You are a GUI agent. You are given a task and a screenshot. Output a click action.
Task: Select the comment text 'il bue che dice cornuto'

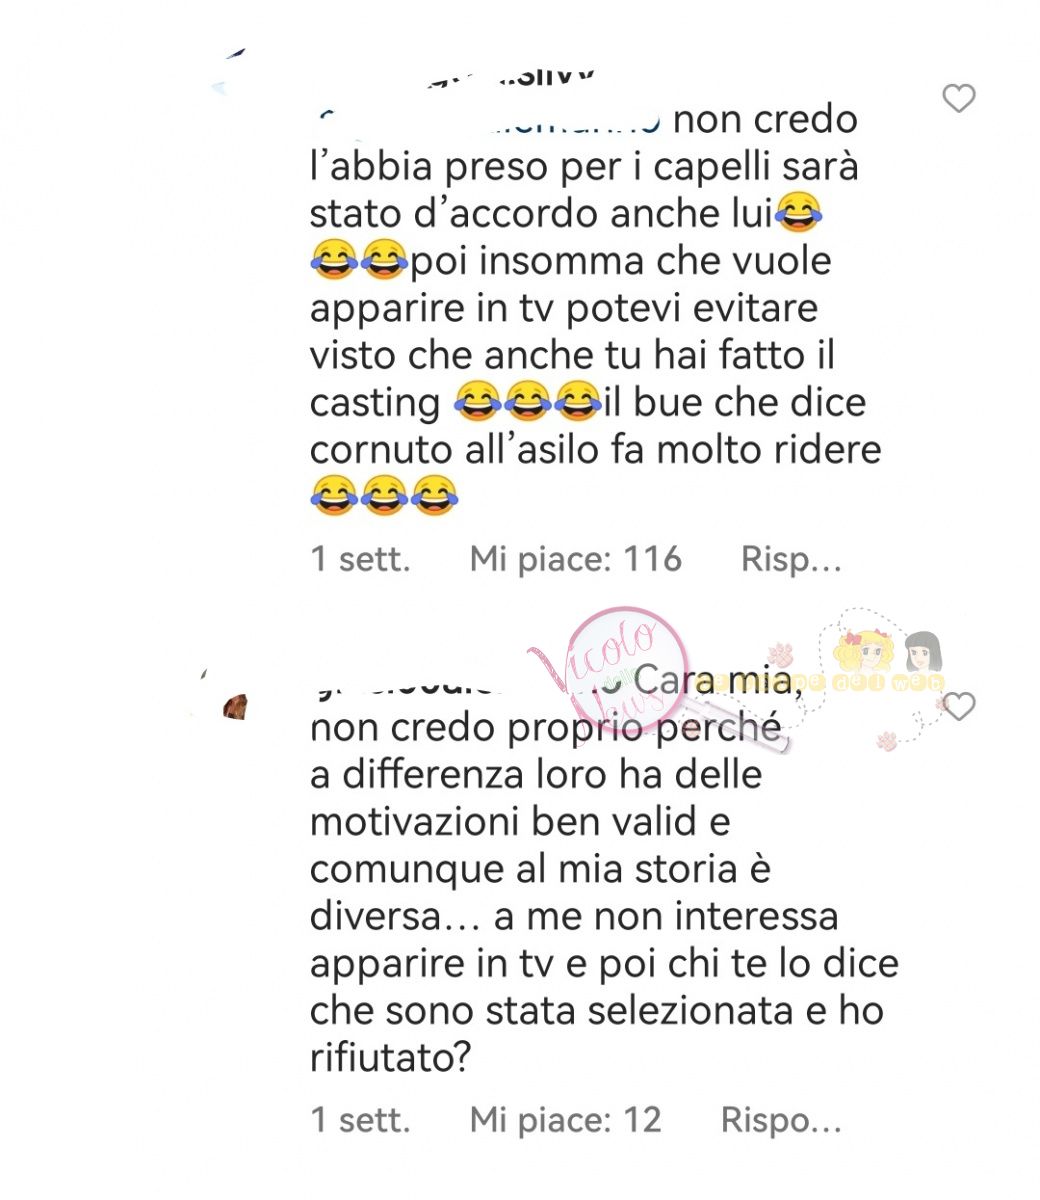click(595, 425)
